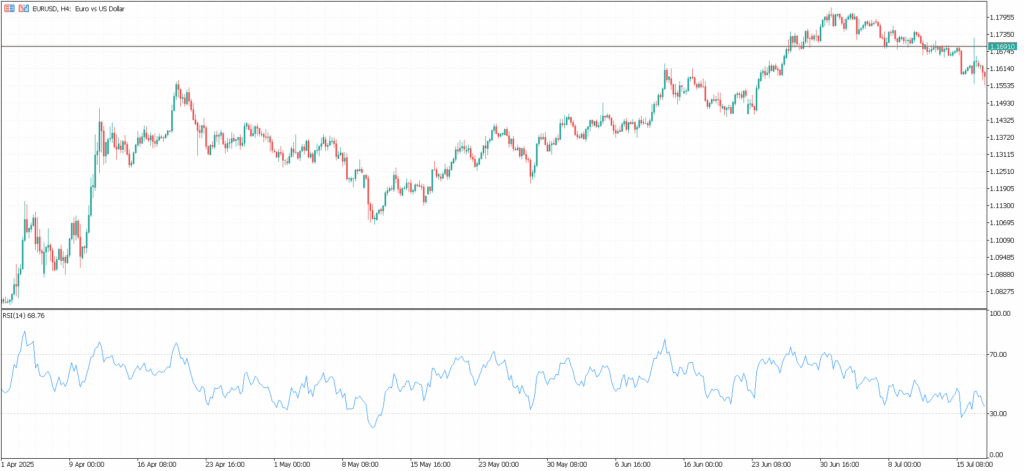Click the RSI(14) 68.76 indicator label
Viewport: 1024px width, 471px height.
click(x=24, y=316)
